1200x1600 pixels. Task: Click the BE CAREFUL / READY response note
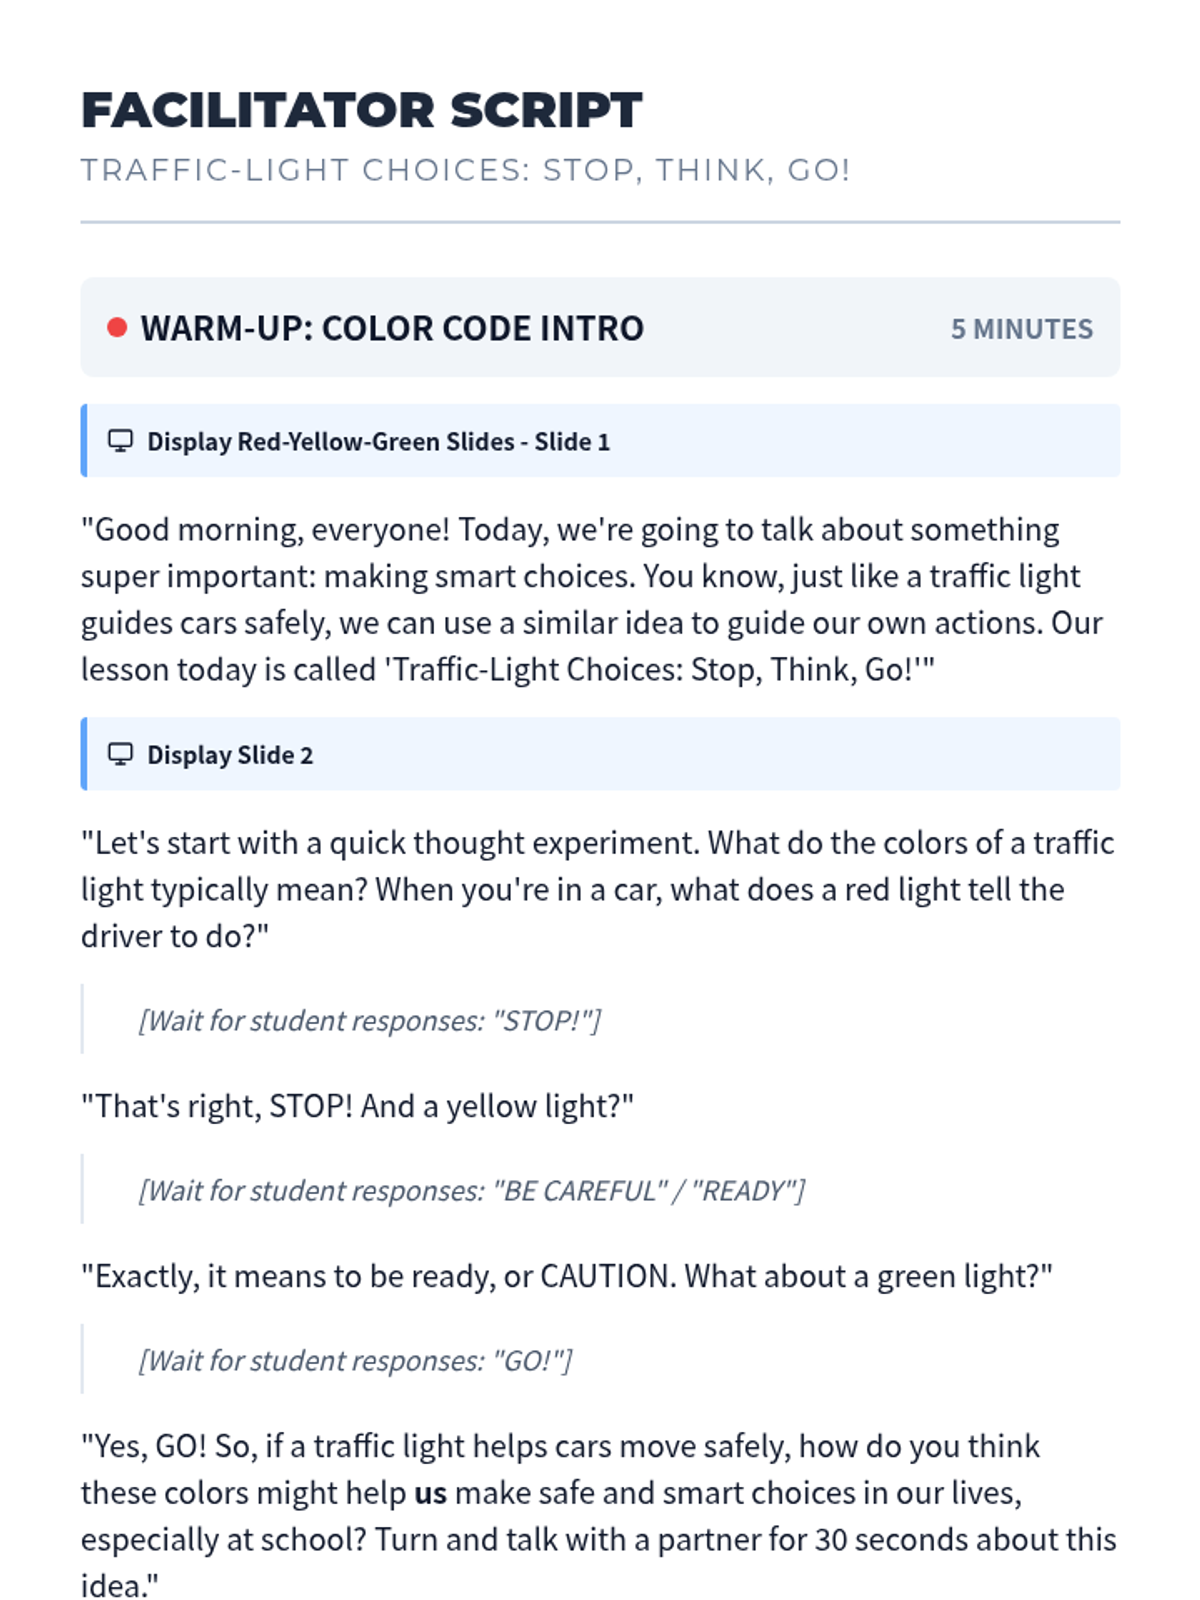click(471, 1191)
